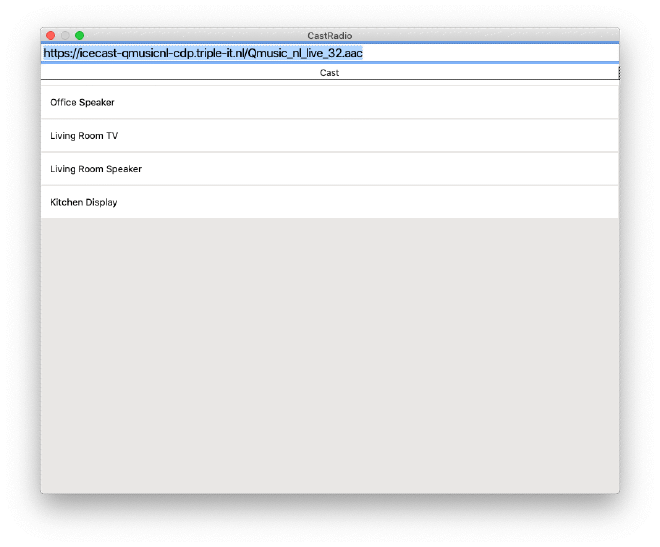
Task: Close the CastRadio window
Action: click(x=51, y=35)
